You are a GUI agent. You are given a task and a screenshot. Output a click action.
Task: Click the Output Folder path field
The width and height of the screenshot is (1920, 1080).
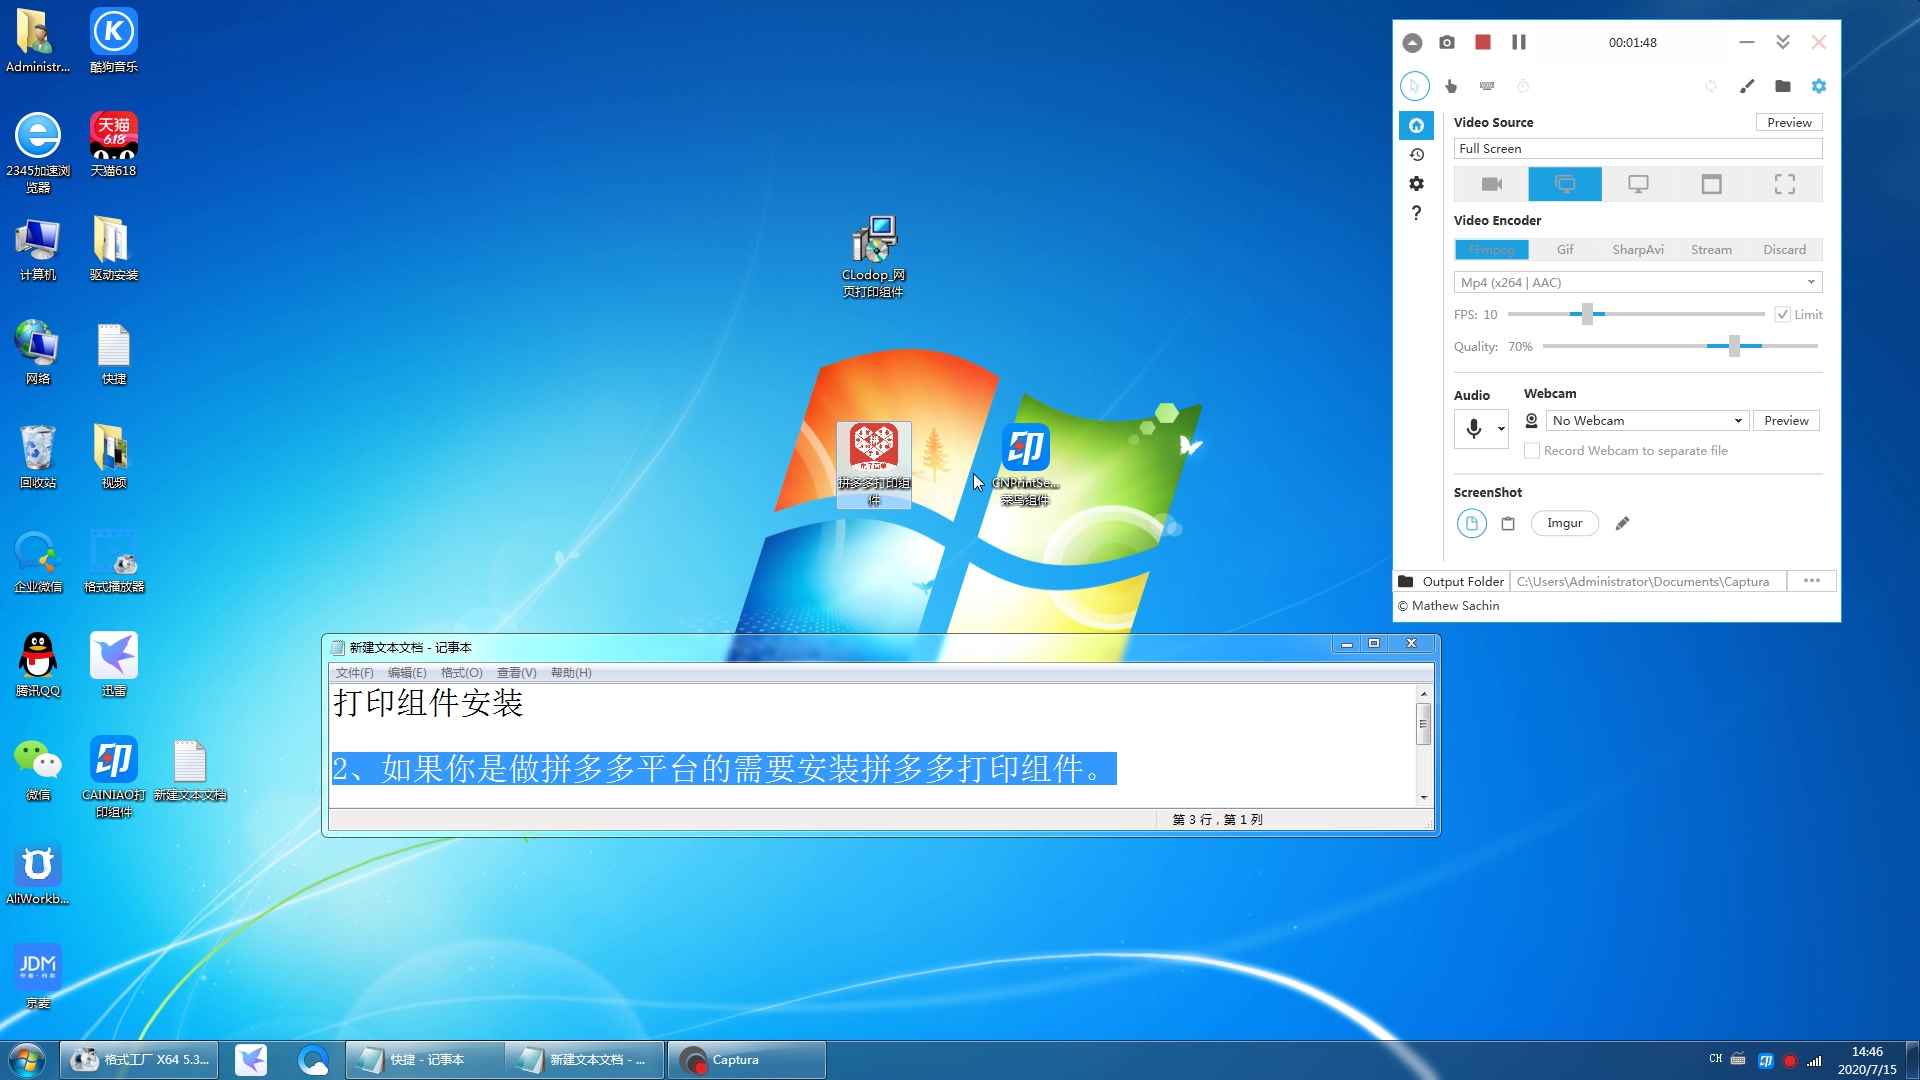1649,581
